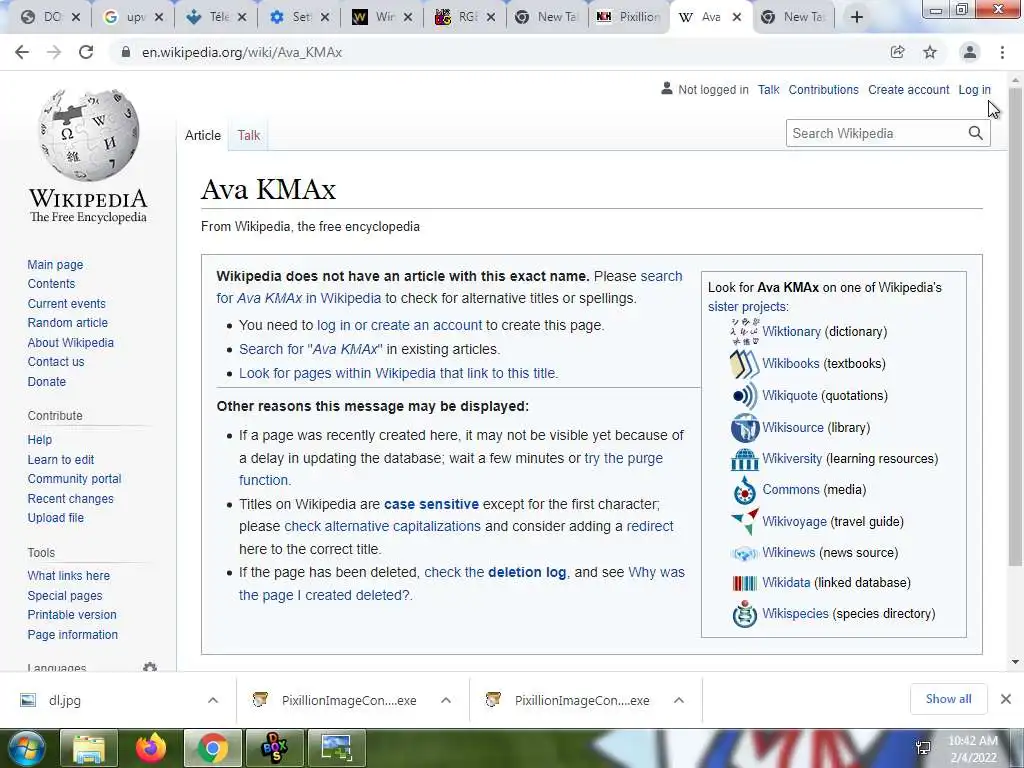This screenshot has height=768, width=1024.
Task: Open What links here tool
Action: point(69,576)
